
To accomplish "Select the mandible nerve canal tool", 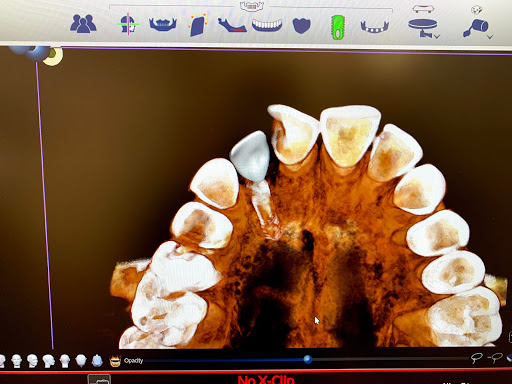I will point(232,25).
